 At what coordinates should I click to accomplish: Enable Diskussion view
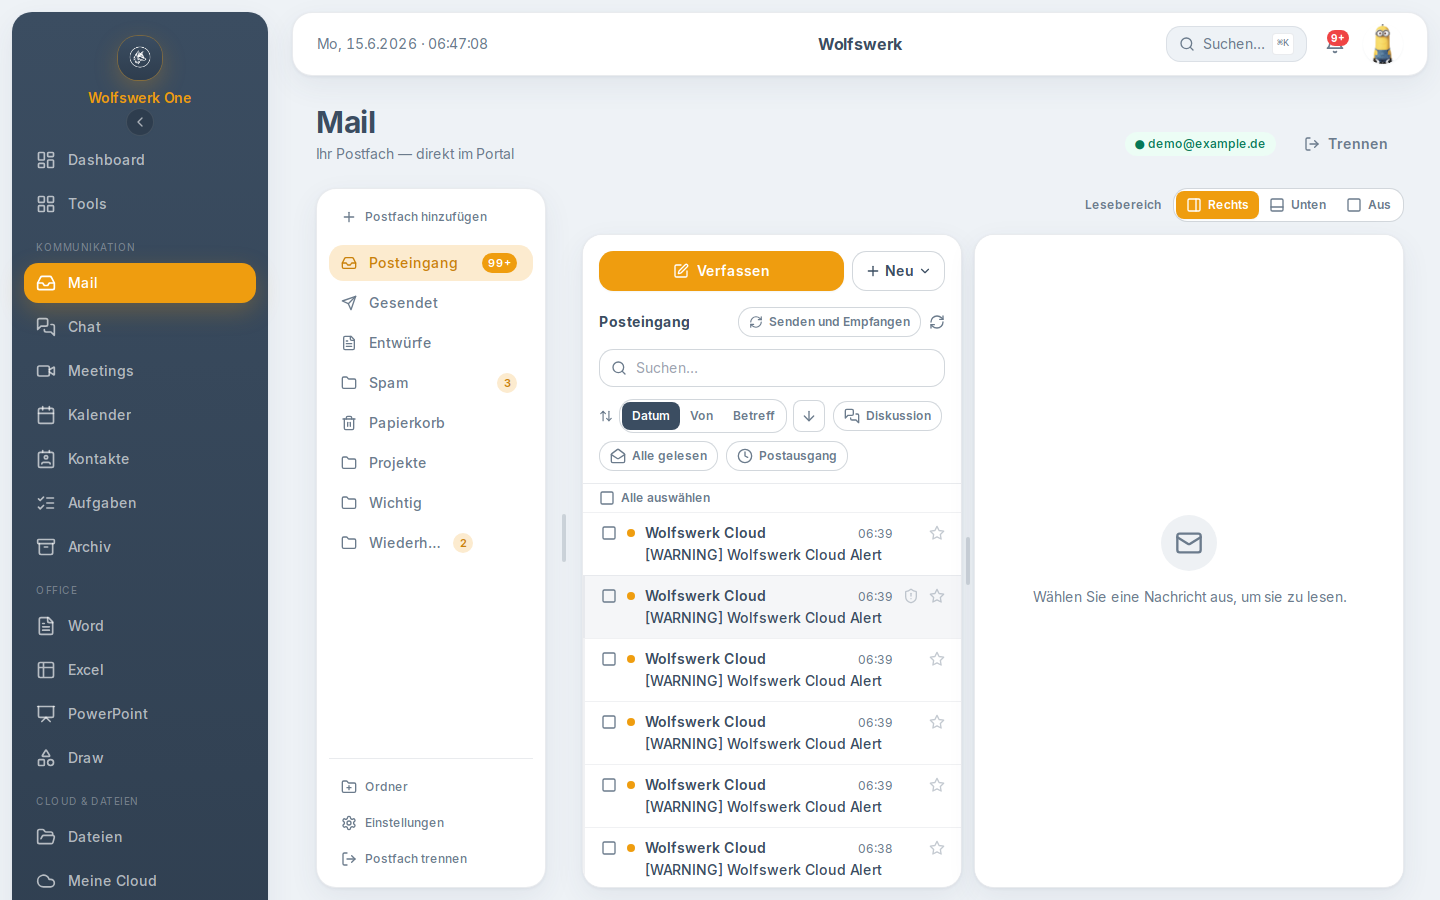coord(887,416)
